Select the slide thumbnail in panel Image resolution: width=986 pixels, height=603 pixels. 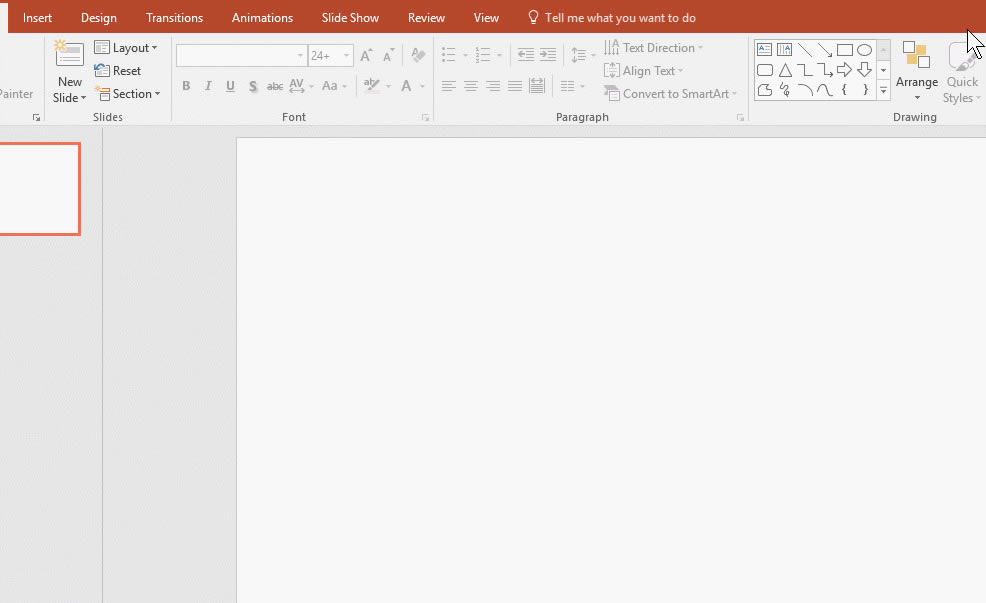pyautogui.click(x=40, y=189)
